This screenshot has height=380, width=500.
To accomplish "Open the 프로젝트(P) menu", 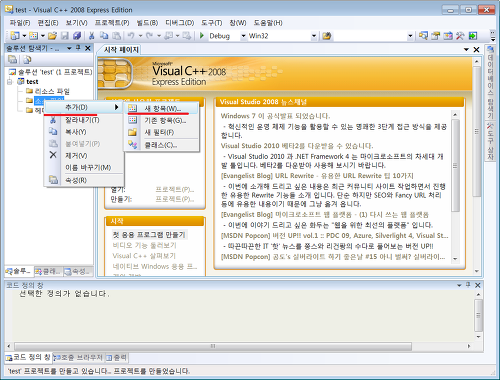I will [x=112, y=23].
